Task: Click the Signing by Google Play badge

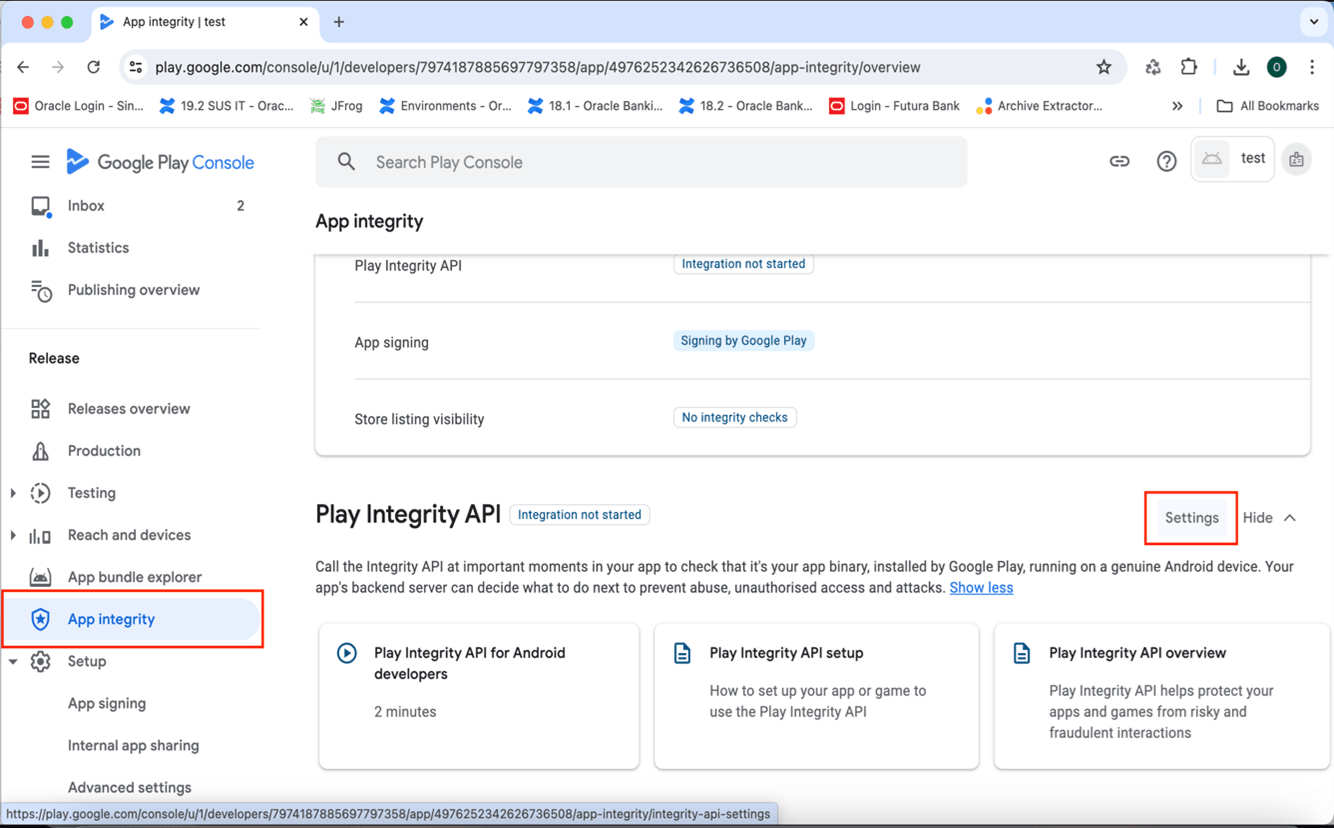Action: (743, 341)
